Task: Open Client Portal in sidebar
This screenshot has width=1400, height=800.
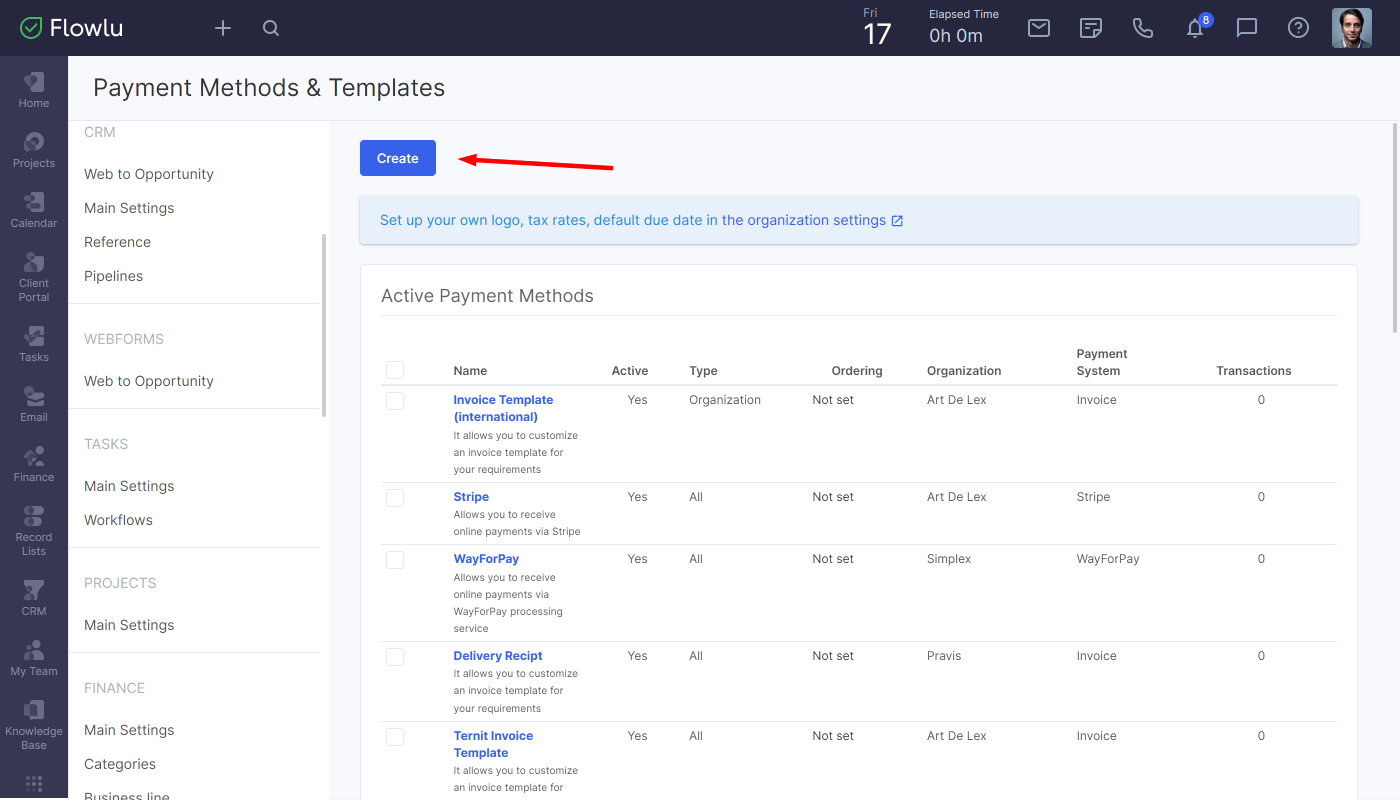Action: pos(34,277)
